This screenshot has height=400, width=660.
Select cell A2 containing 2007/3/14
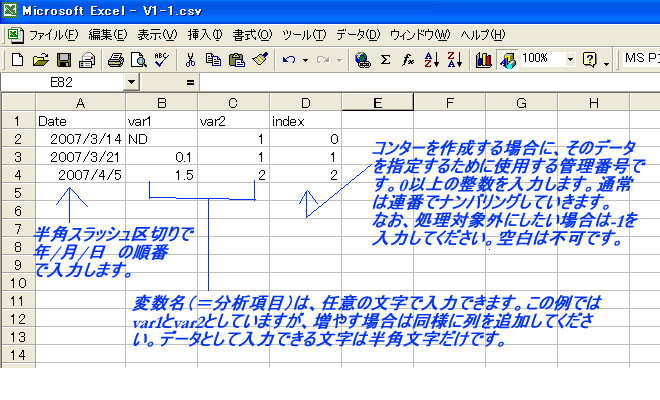[x=80, y=139]
